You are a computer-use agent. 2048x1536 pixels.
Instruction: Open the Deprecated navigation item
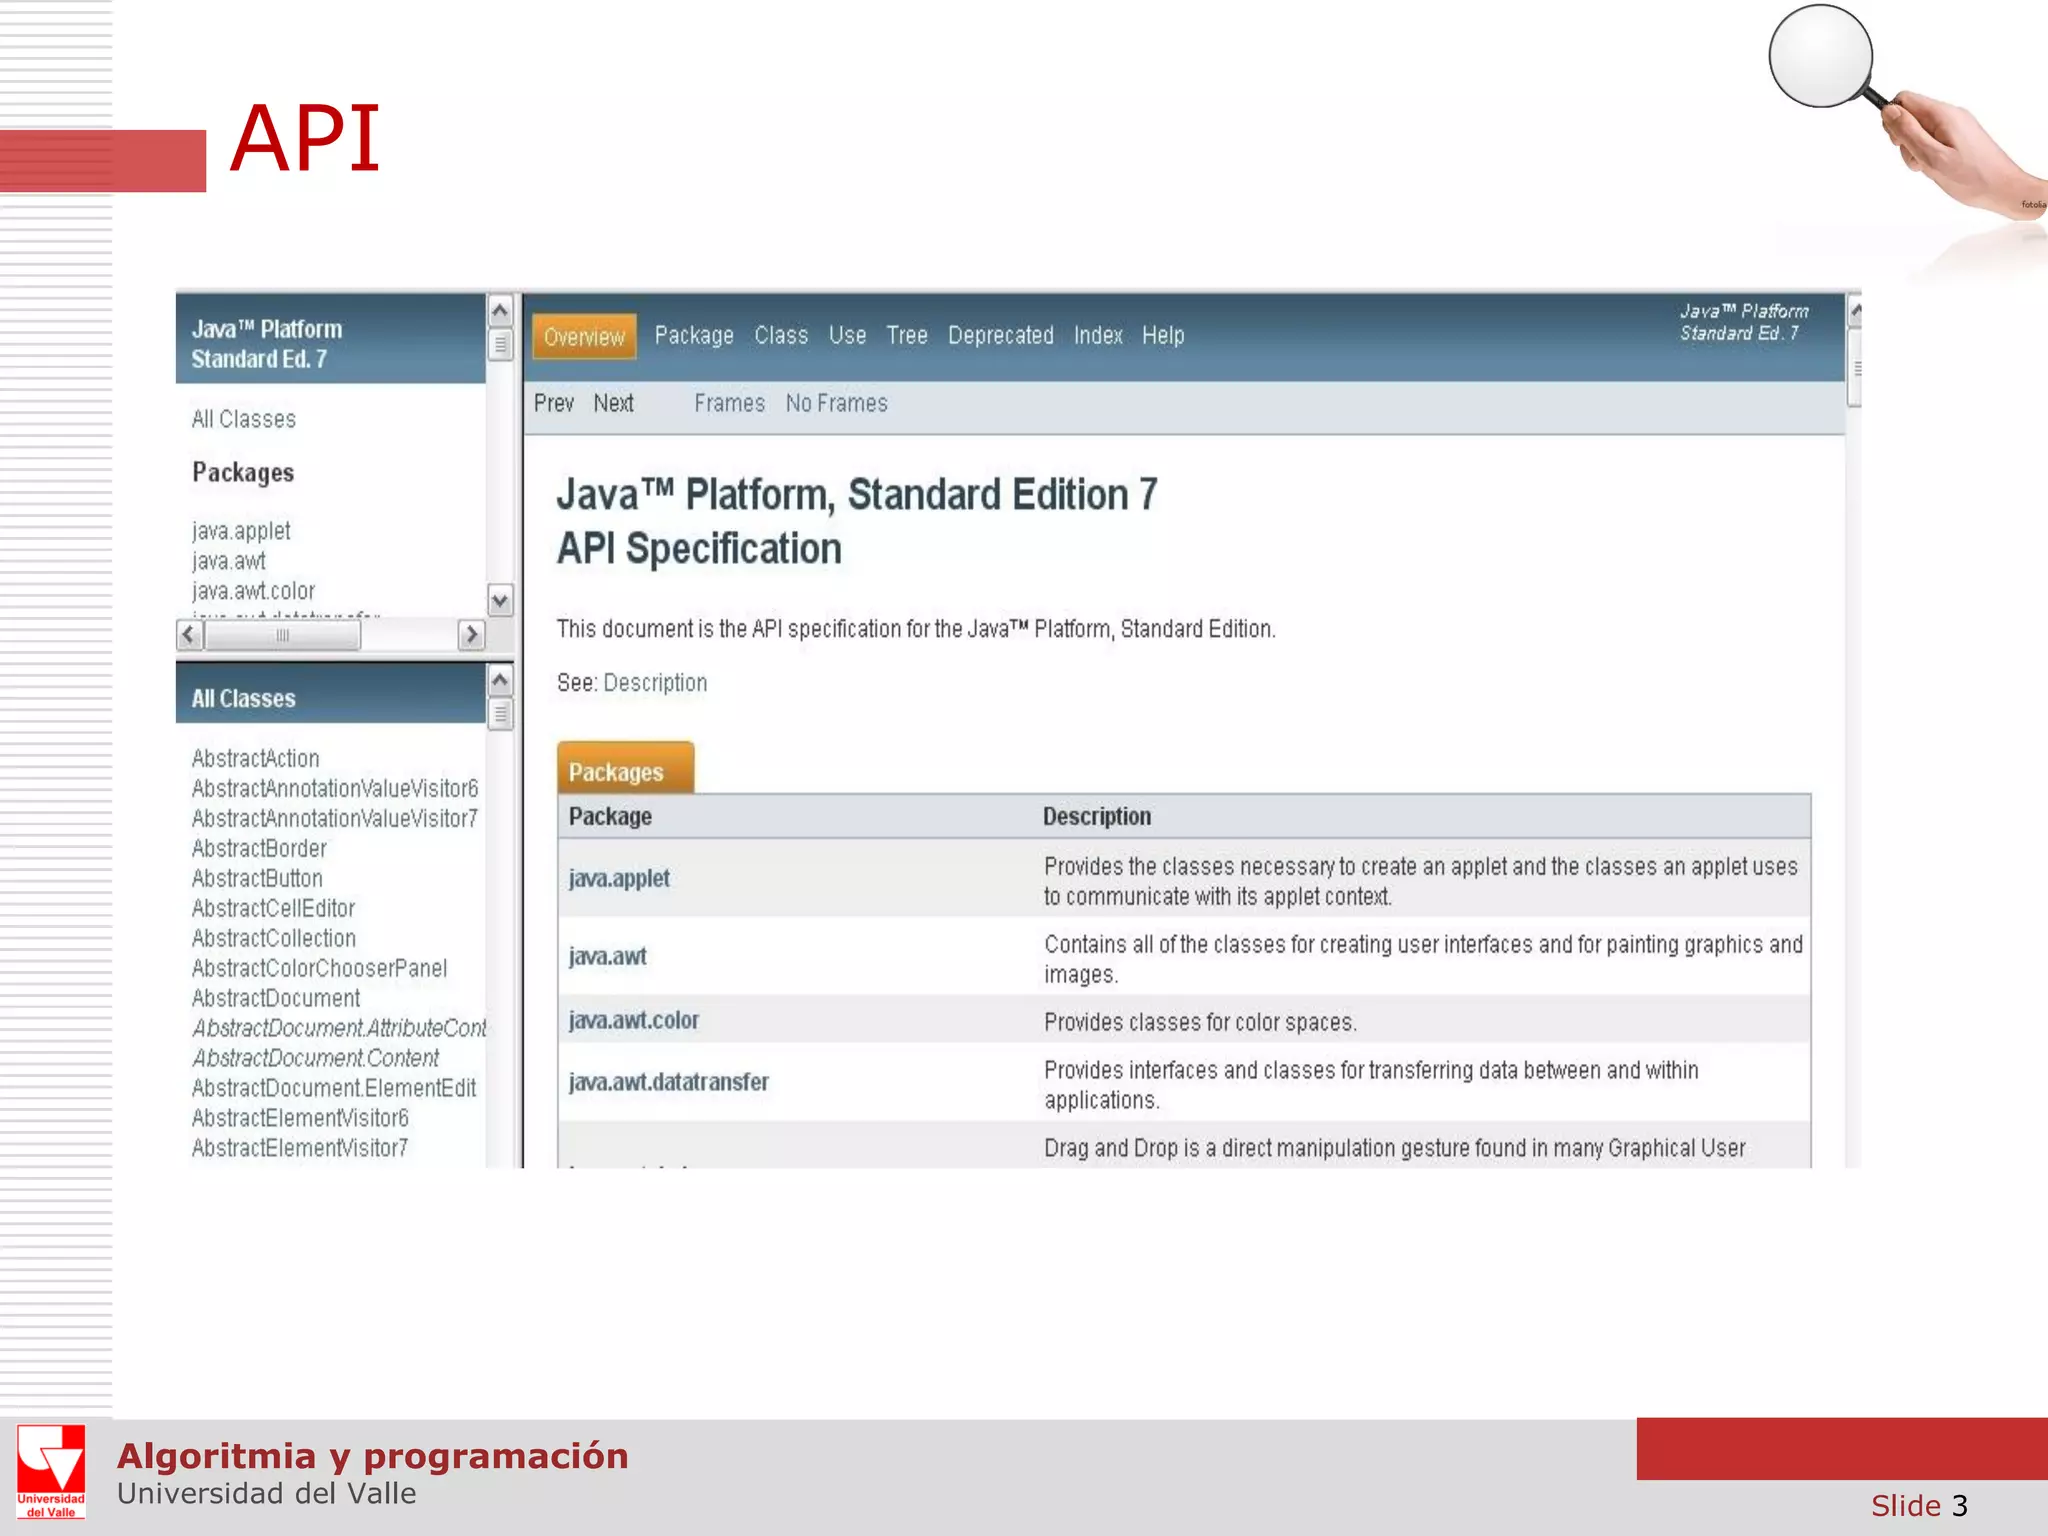pyautogui.click(x=1000, y=336)
